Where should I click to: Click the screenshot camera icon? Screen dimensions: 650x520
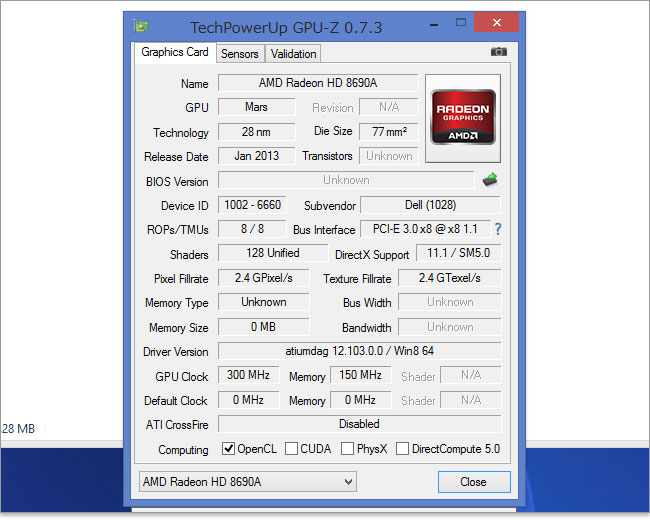pos(499,52)
